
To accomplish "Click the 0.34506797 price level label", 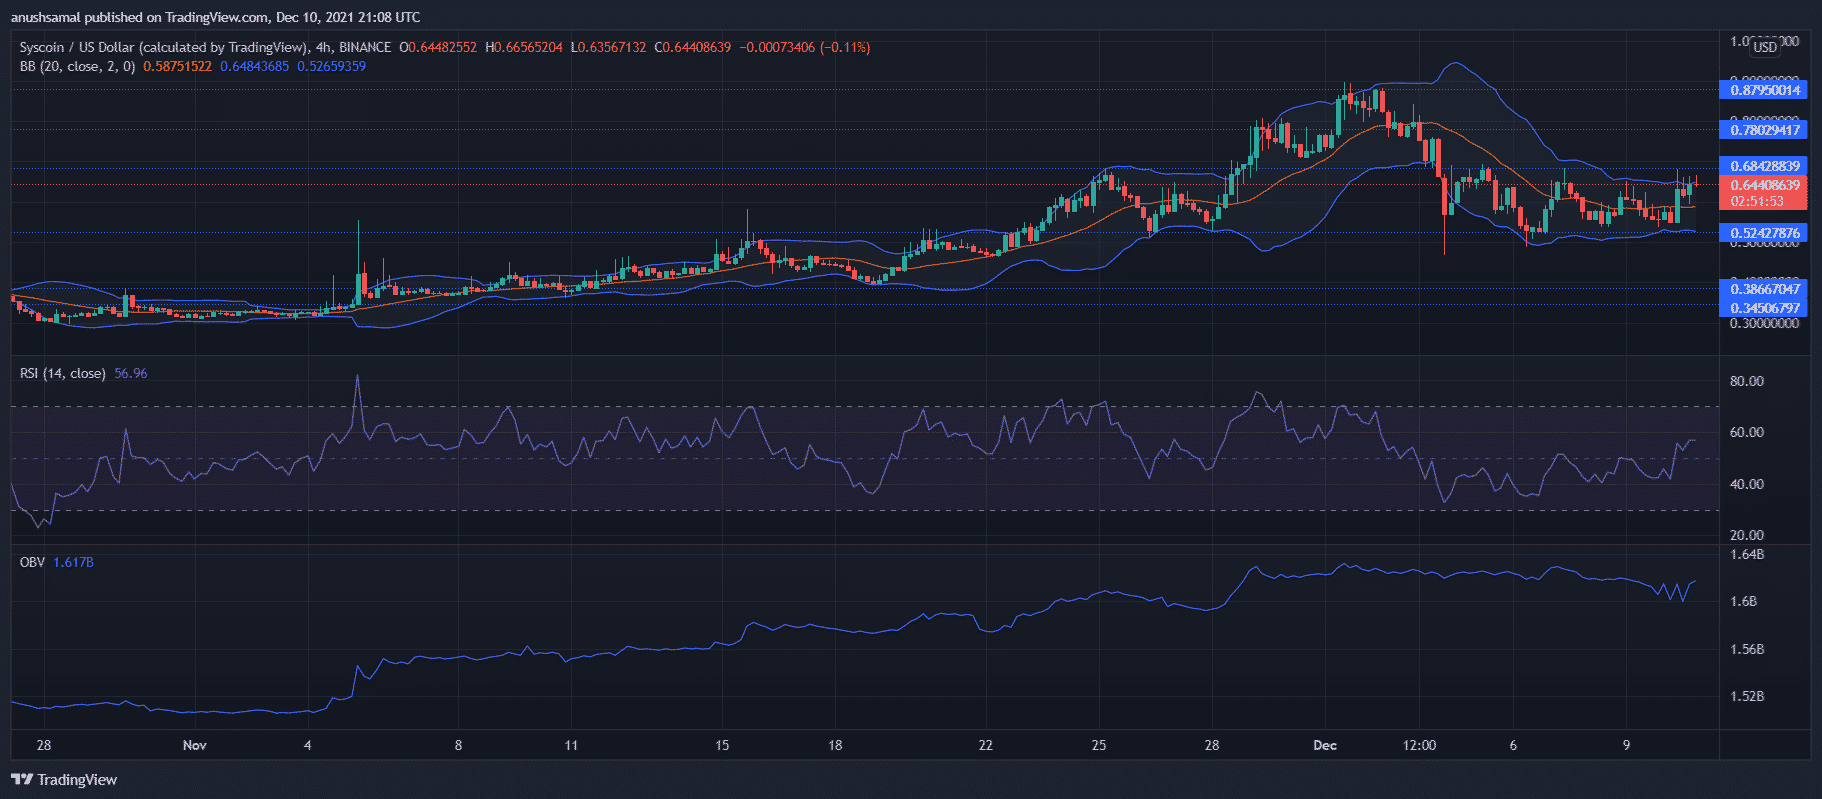I will pos(1765,308).
